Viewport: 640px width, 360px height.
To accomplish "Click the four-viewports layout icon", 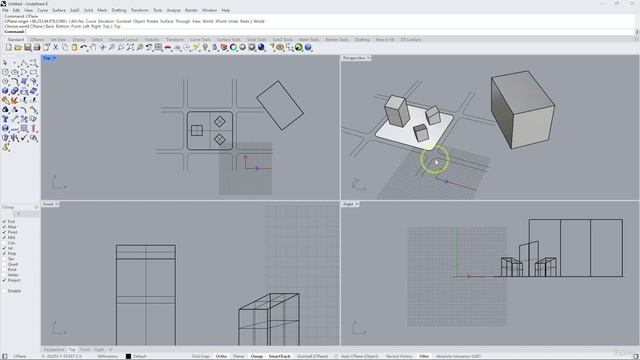I will (158, 47).
